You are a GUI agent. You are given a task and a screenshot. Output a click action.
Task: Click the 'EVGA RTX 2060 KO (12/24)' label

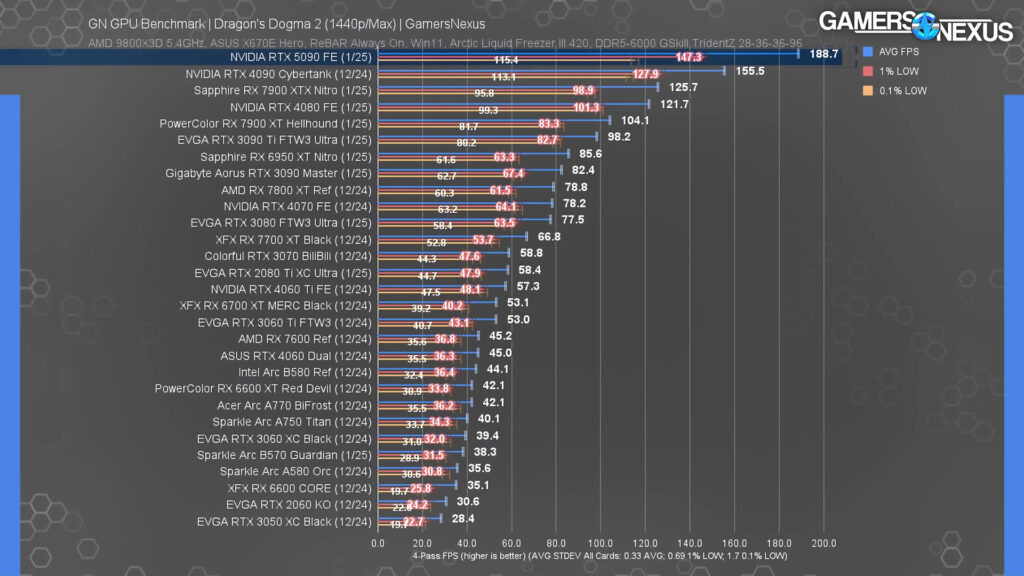[x=298, y=505]
